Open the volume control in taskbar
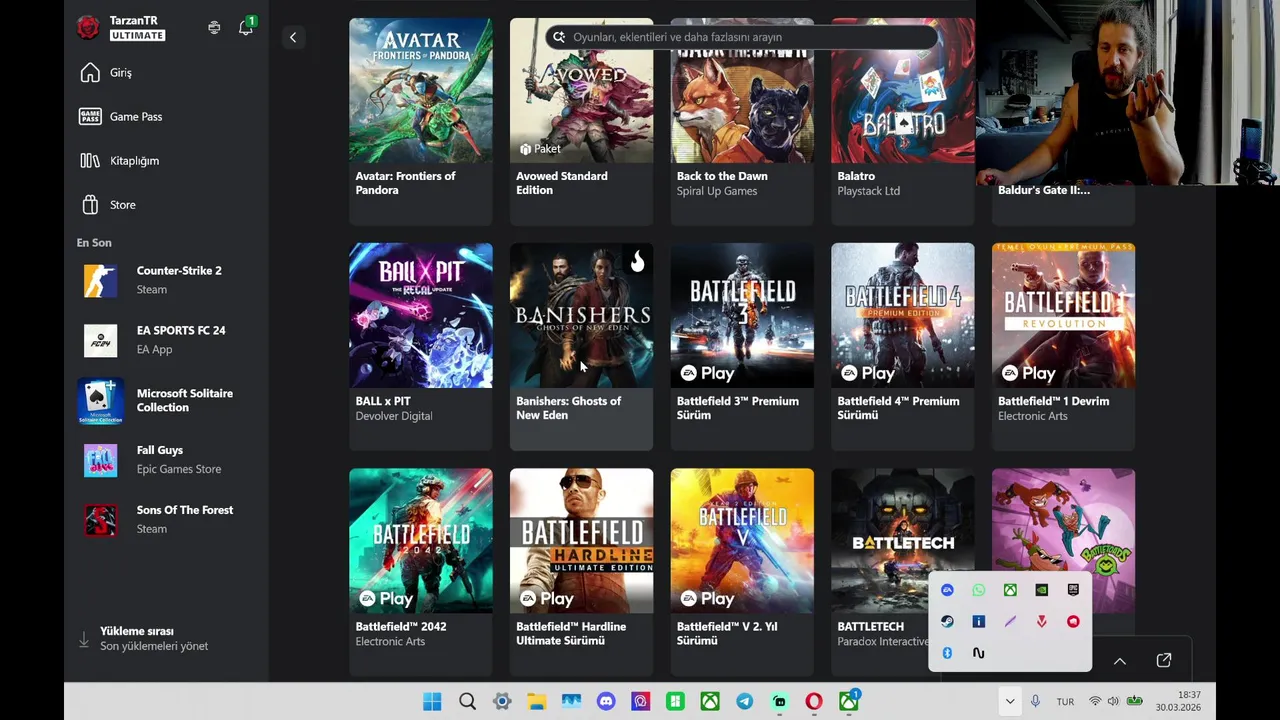Screen dimensions: 1280x720 (1113, 701)
